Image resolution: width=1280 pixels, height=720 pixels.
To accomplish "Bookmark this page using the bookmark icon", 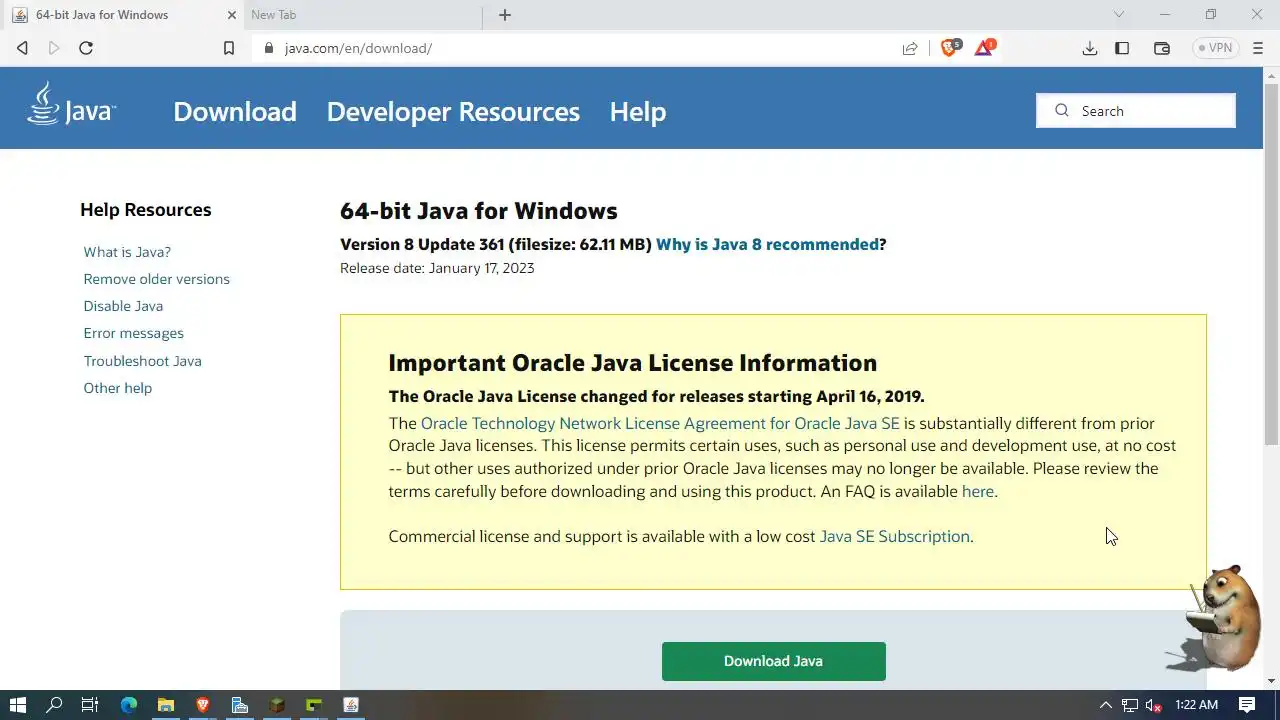I will (229, 48).
